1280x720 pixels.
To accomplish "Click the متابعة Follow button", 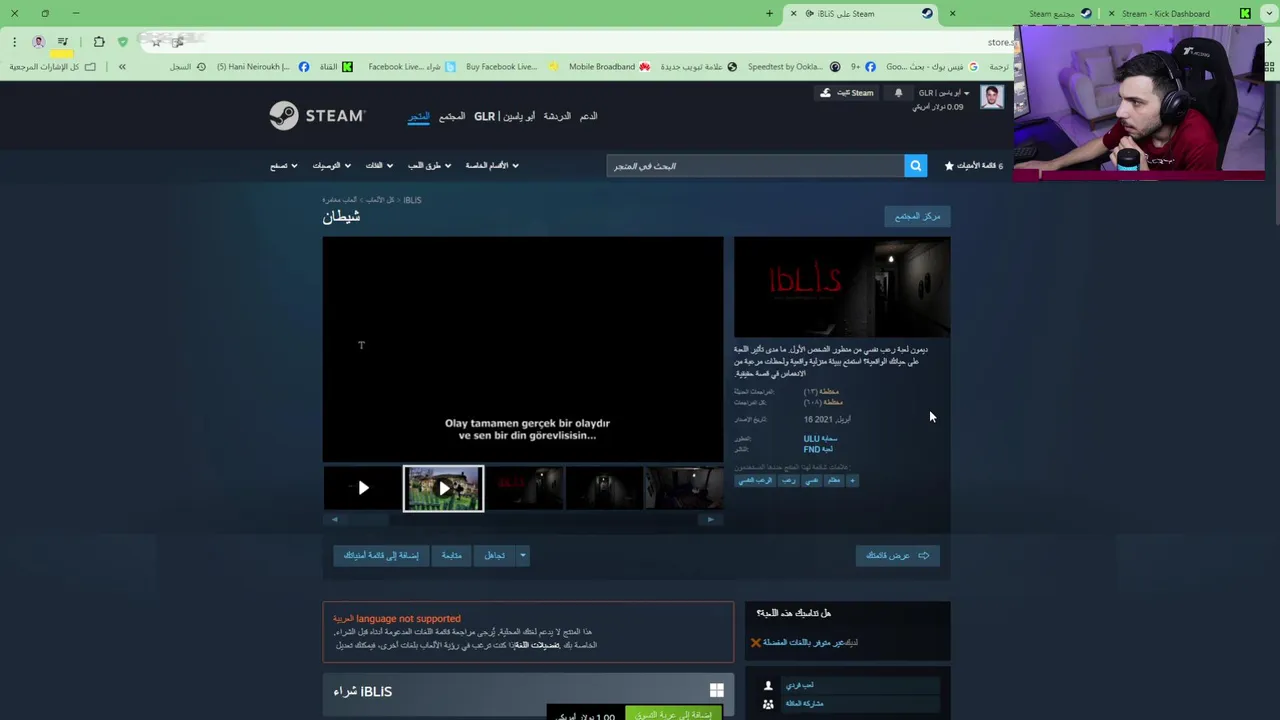I will tap(452, 555).
